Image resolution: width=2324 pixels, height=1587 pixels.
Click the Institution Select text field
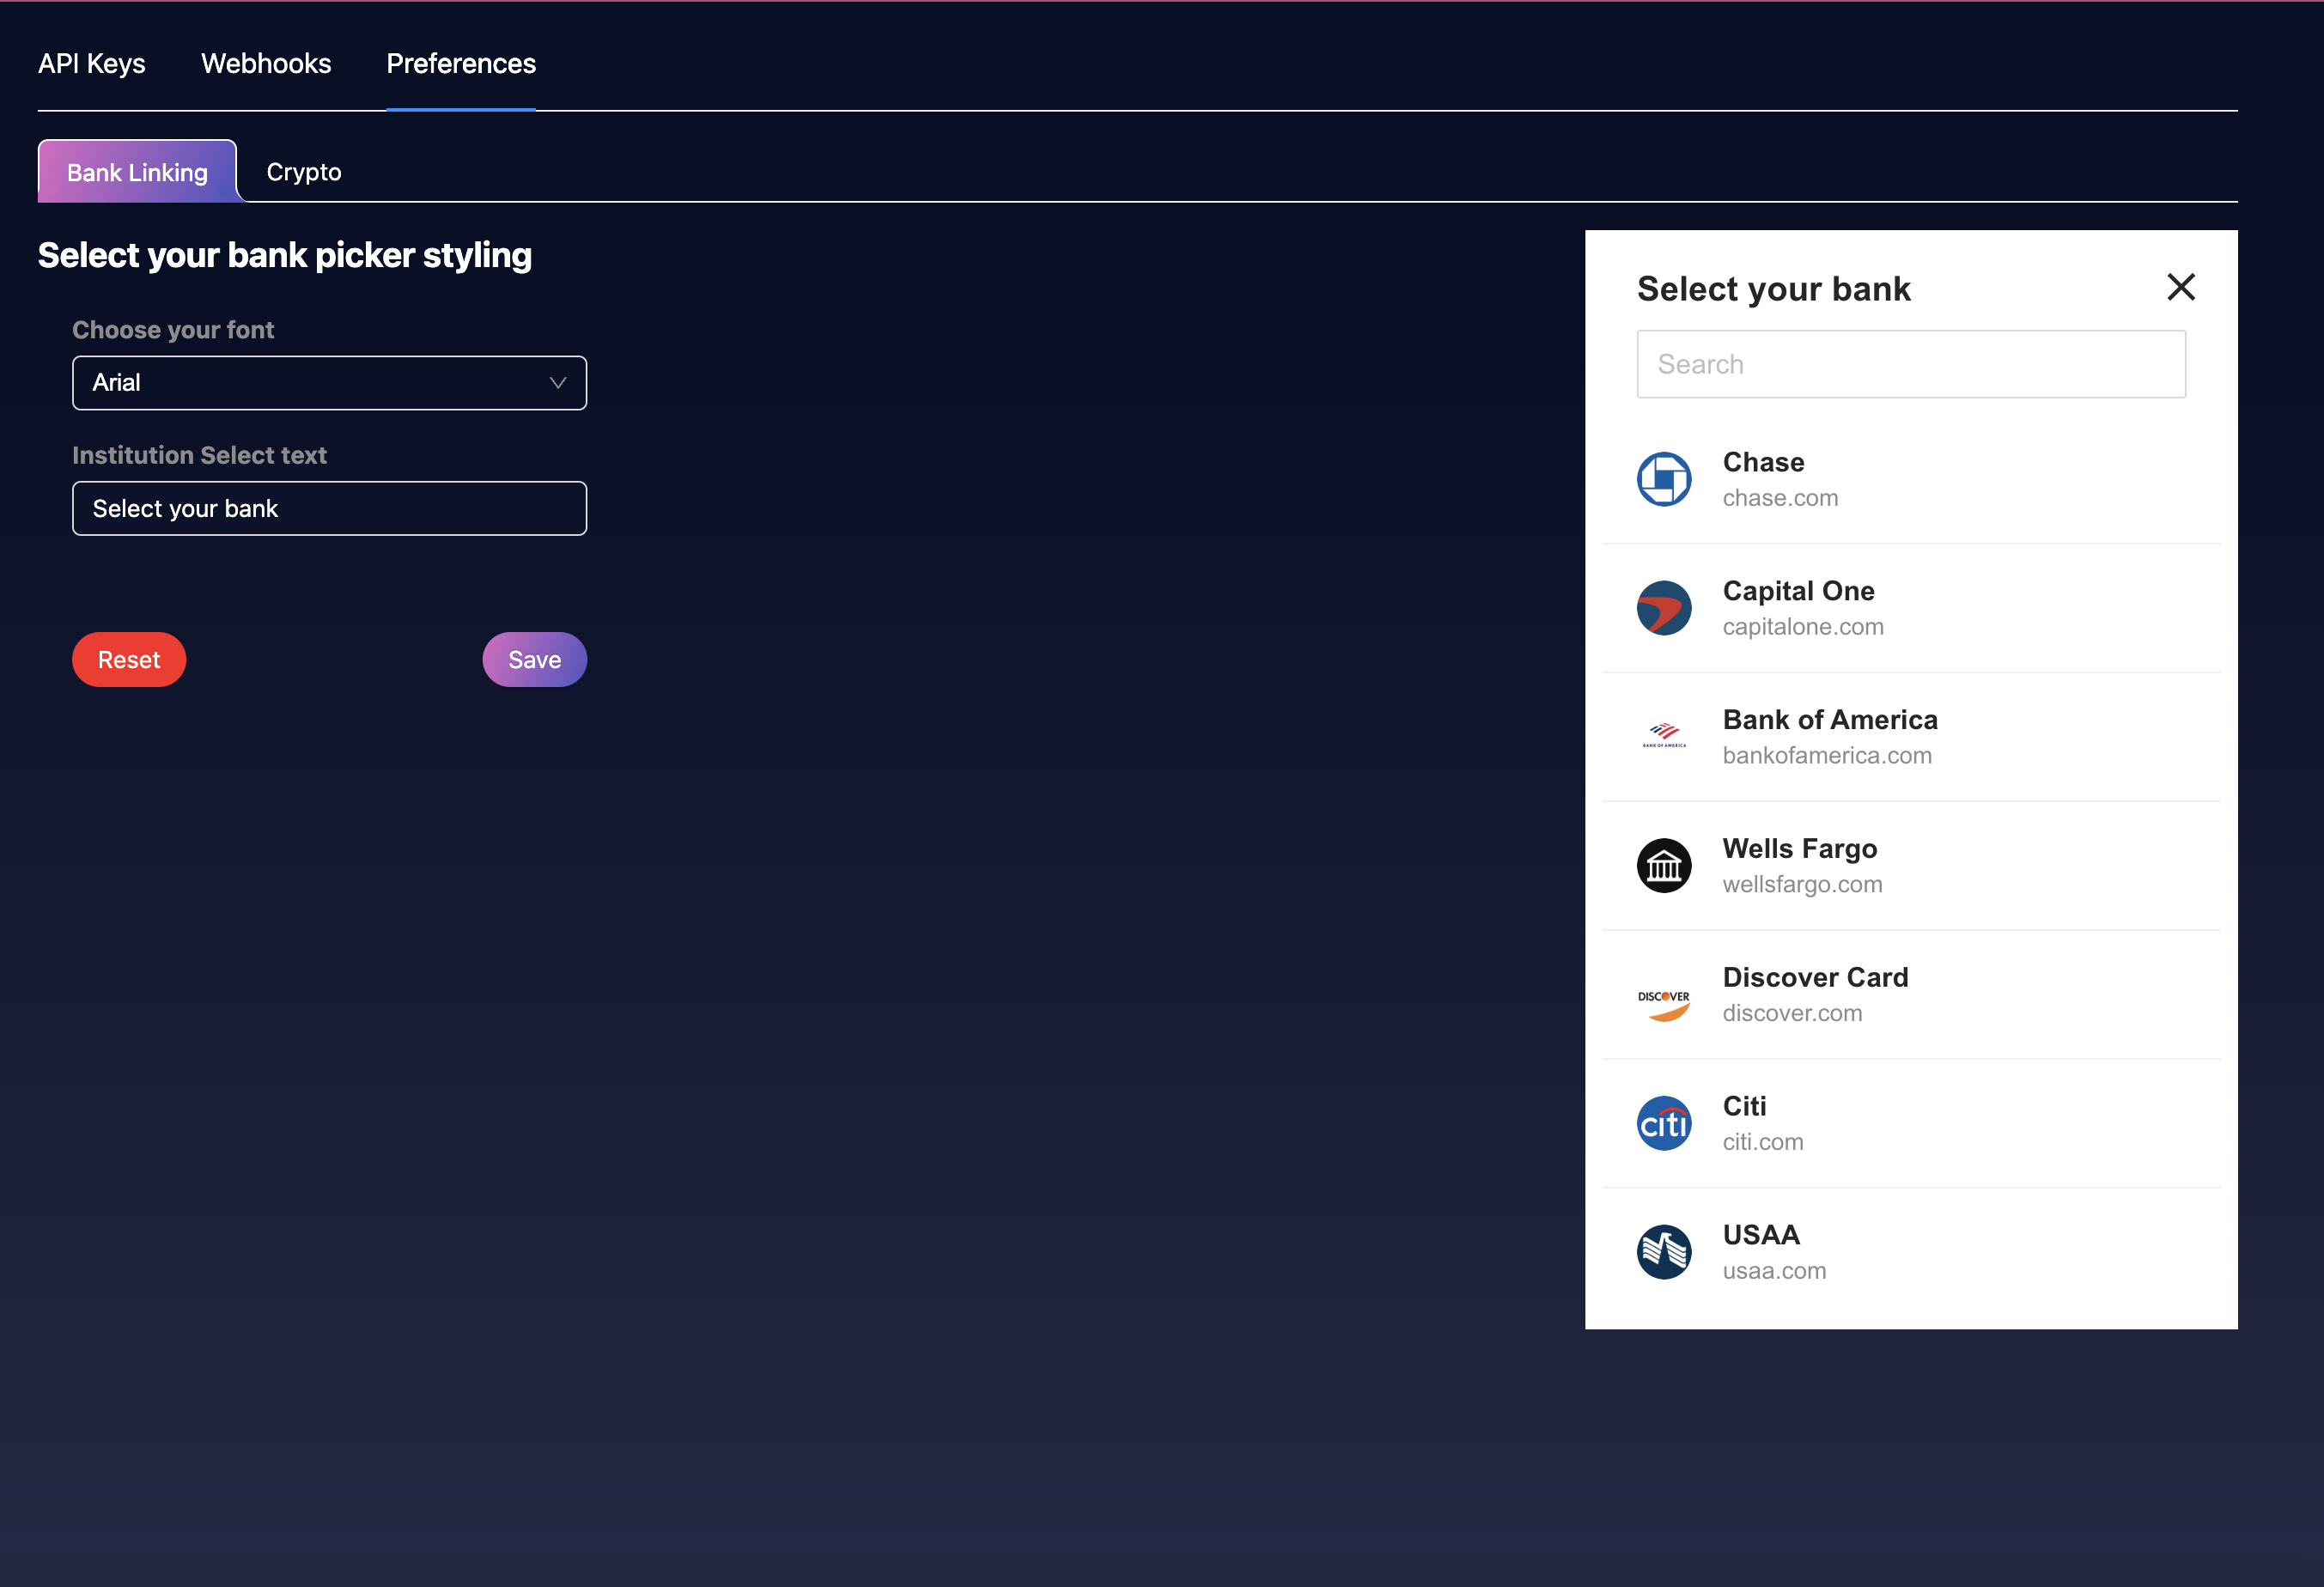[329, 509]
